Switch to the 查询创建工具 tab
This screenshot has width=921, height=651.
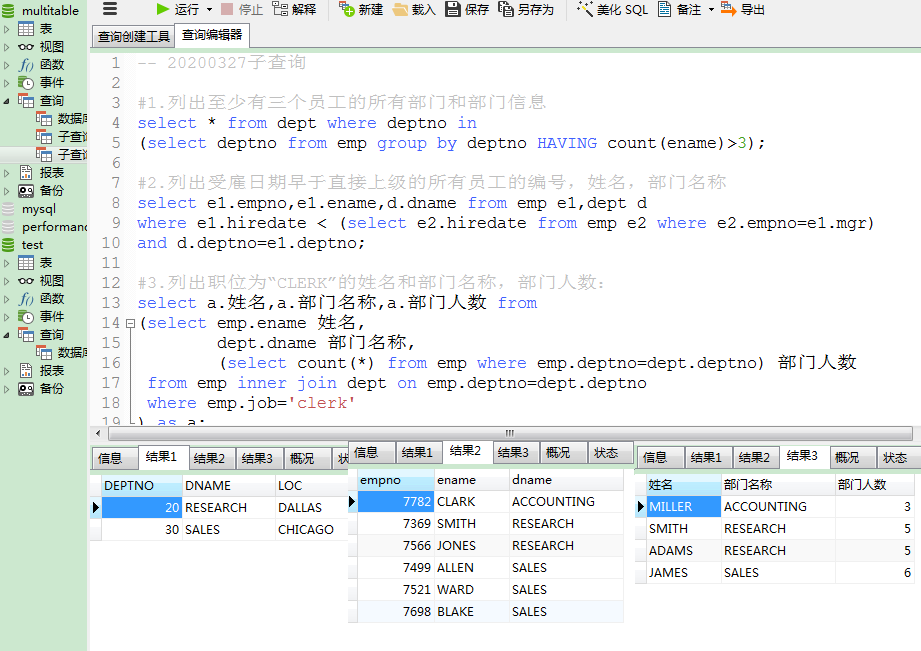[x=134, y=37]
